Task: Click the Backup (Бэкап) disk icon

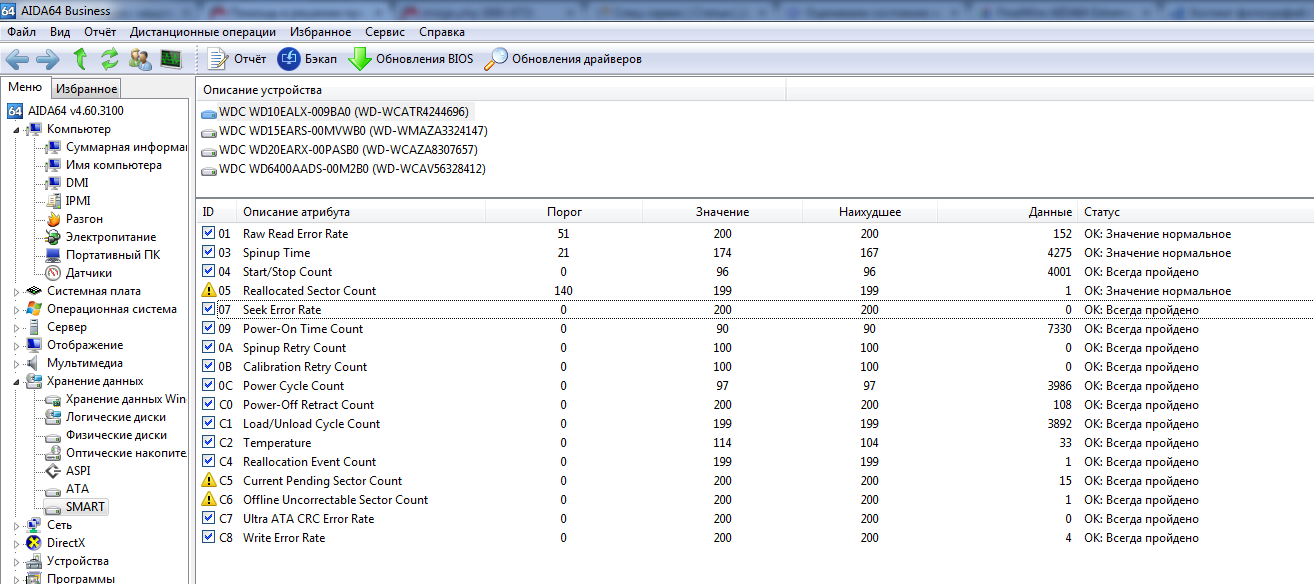Action: [289, 59]
